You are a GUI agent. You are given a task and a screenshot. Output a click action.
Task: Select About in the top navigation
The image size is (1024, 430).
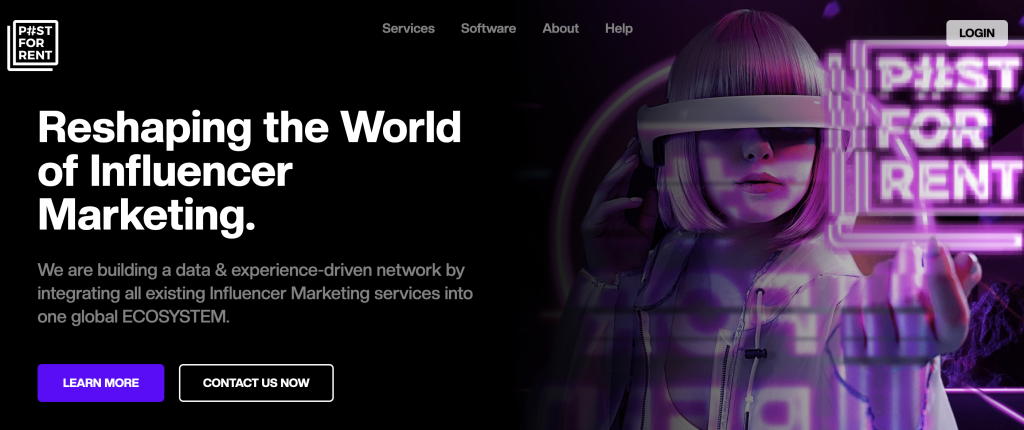coord(560,28)
